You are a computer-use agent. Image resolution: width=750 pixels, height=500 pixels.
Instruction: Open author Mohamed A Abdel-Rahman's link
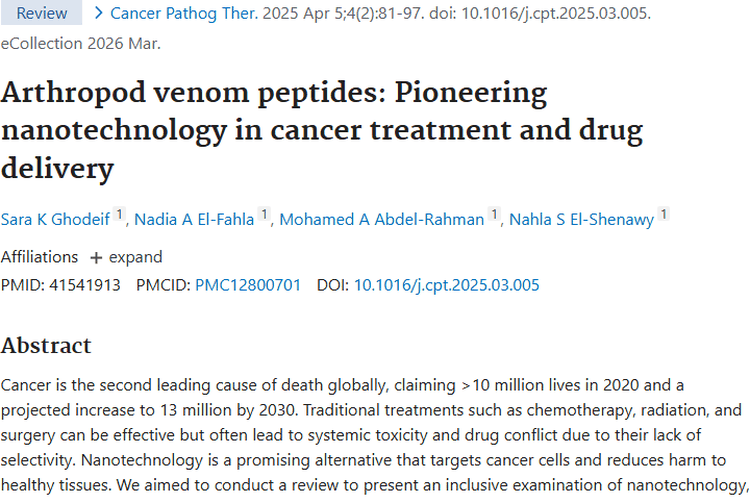pos(381,220)
